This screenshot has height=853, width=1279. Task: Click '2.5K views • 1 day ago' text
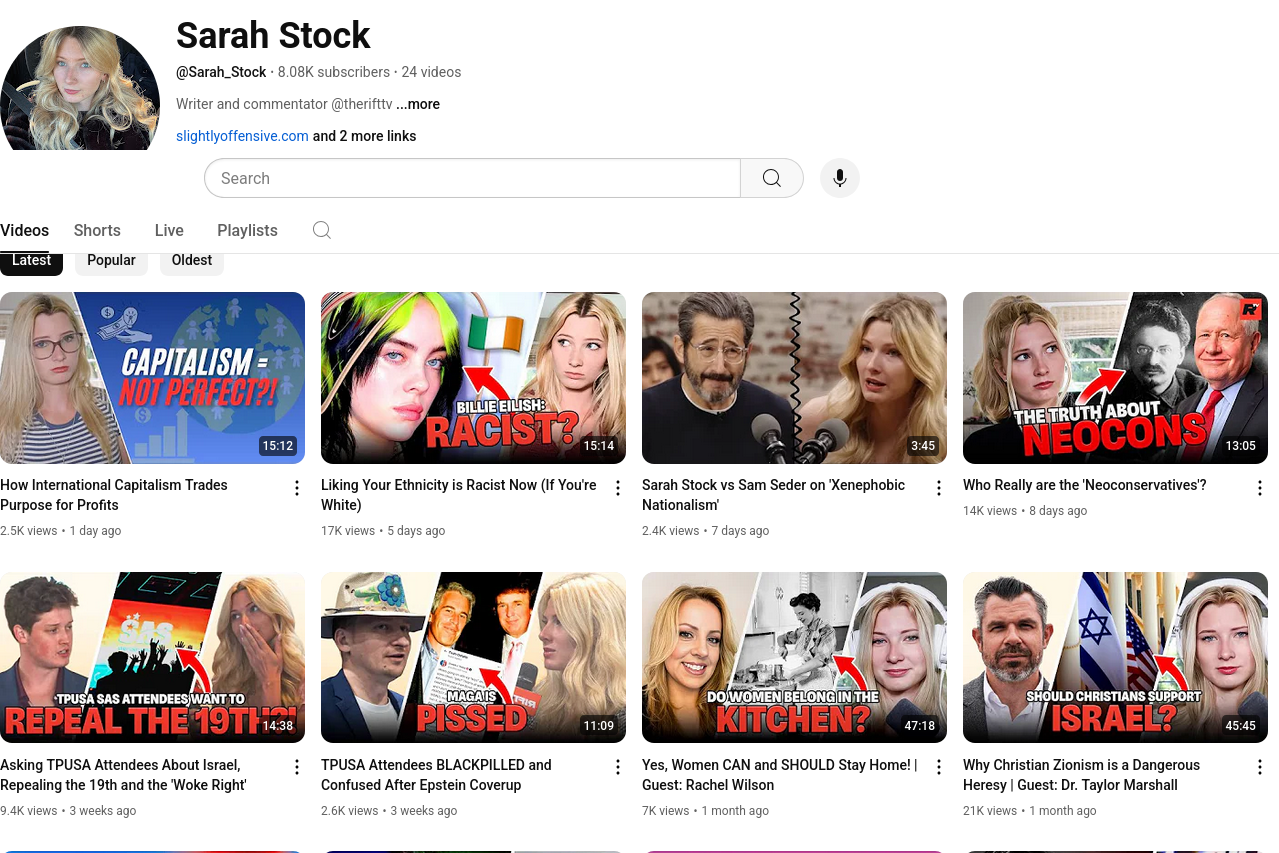pos(61,531)
